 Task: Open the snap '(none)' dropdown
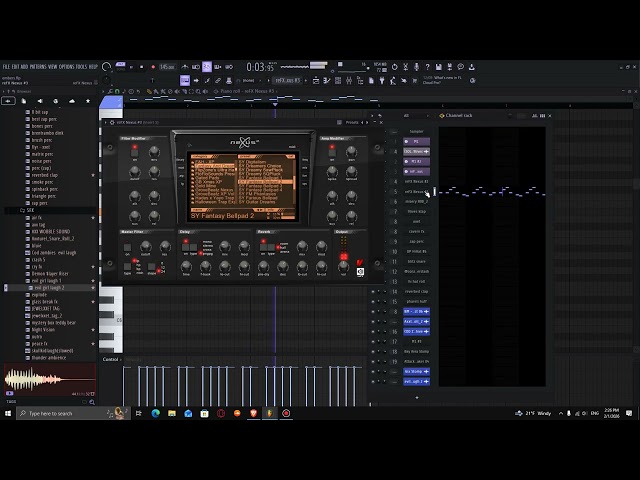pos(249,80)
